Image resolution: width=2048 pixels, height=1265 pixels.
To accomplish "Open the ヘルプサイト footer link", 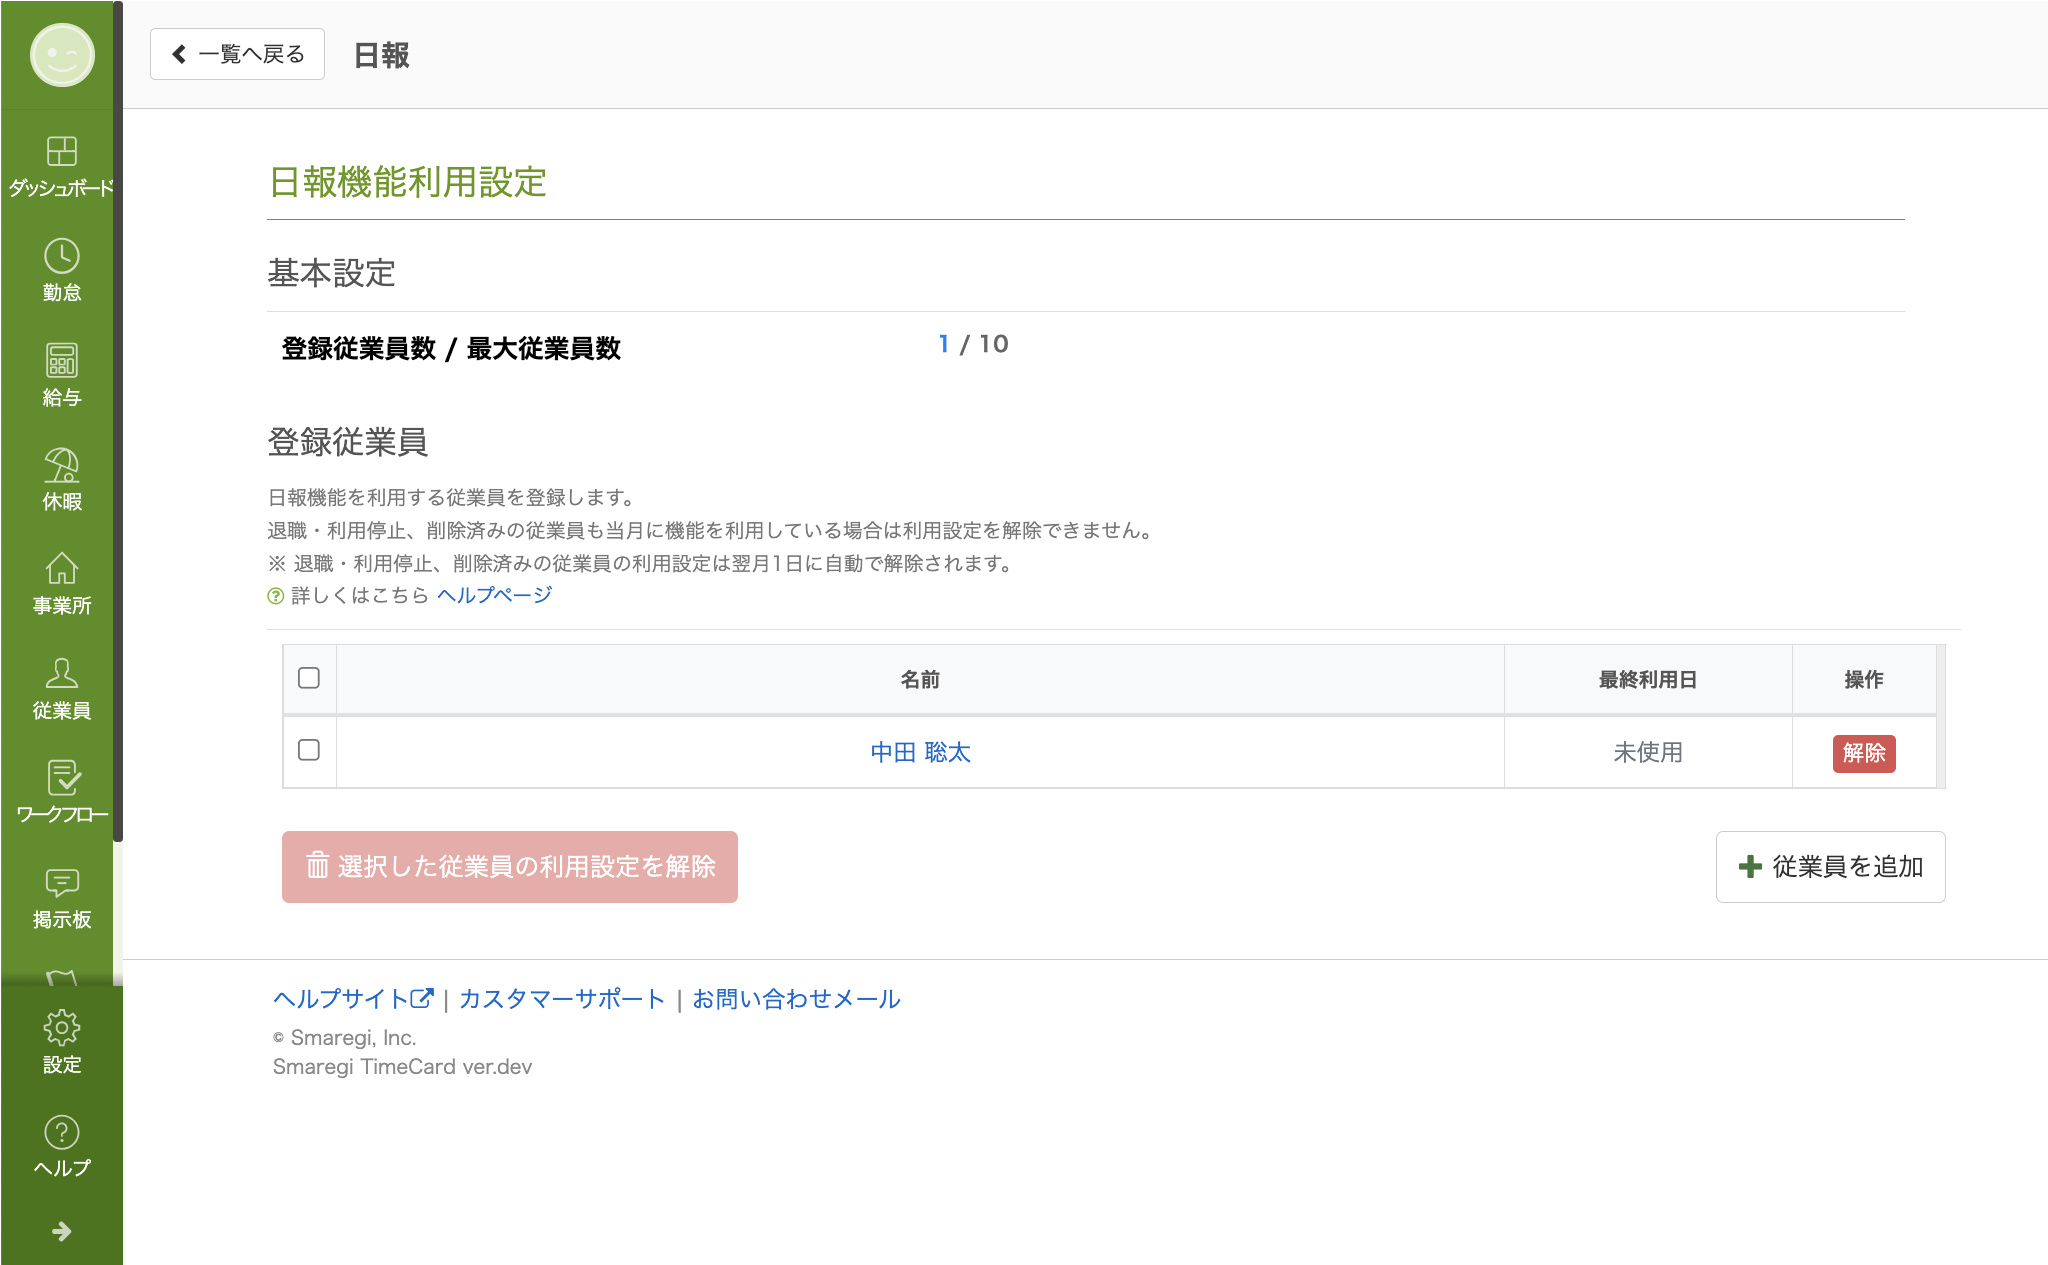I will click(x=353, y=998).
